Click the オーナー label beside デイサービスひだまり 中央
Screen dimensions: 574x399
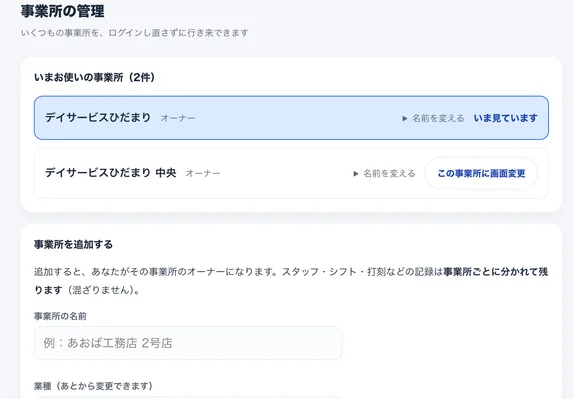click(x=203, y=174)
